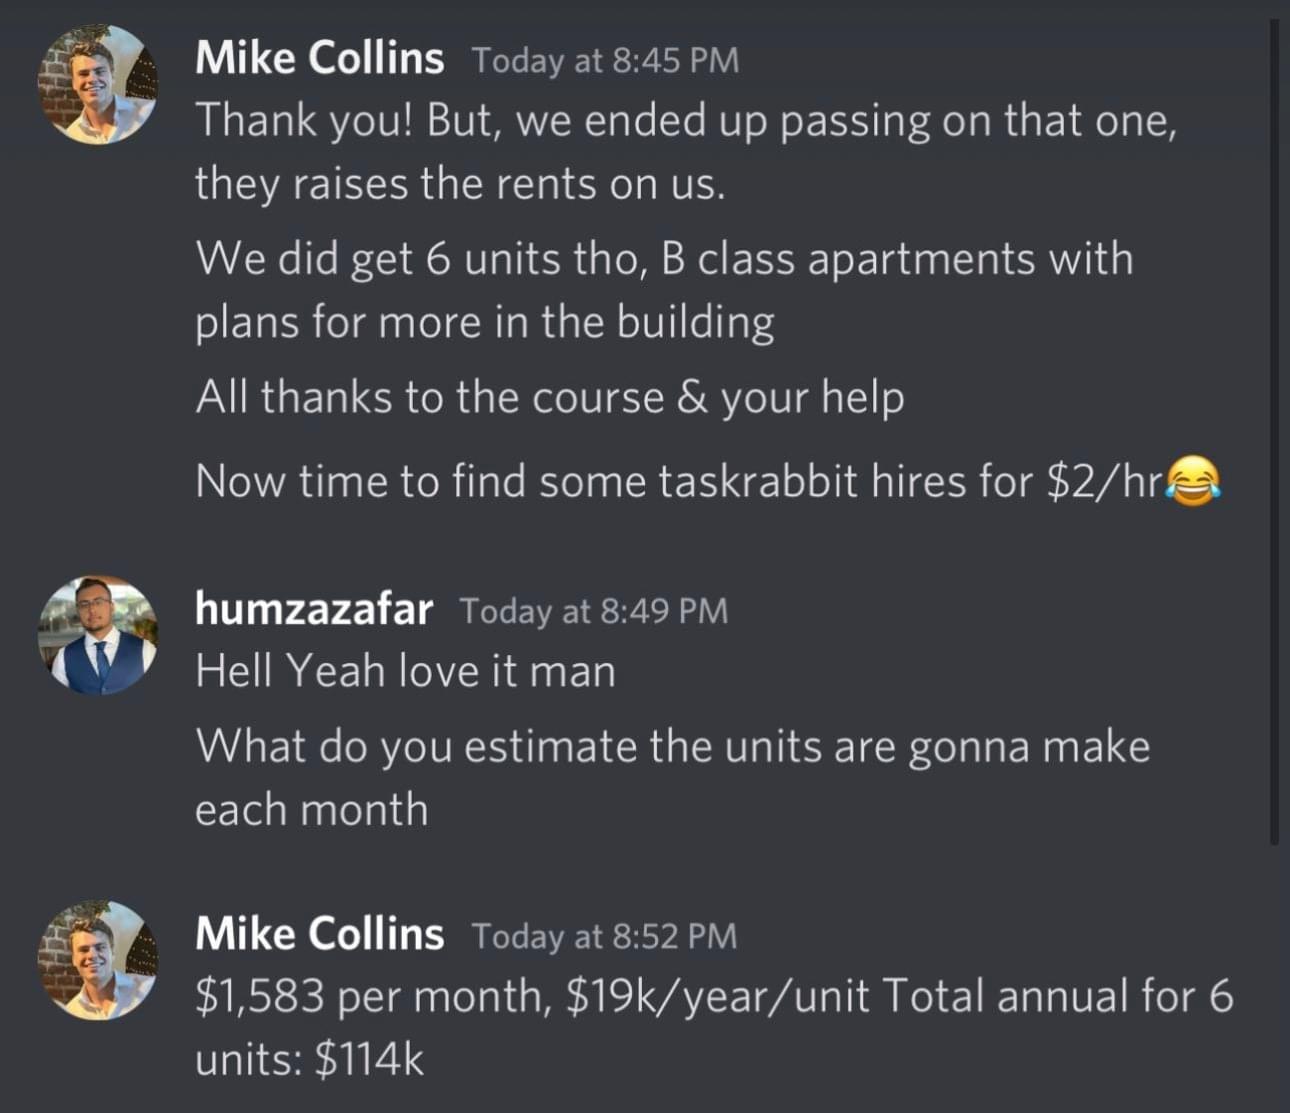Viewport: 1290px width, 1113px height.
Task: Click the '$114k' total at the message end
Action: point(369,1059)
